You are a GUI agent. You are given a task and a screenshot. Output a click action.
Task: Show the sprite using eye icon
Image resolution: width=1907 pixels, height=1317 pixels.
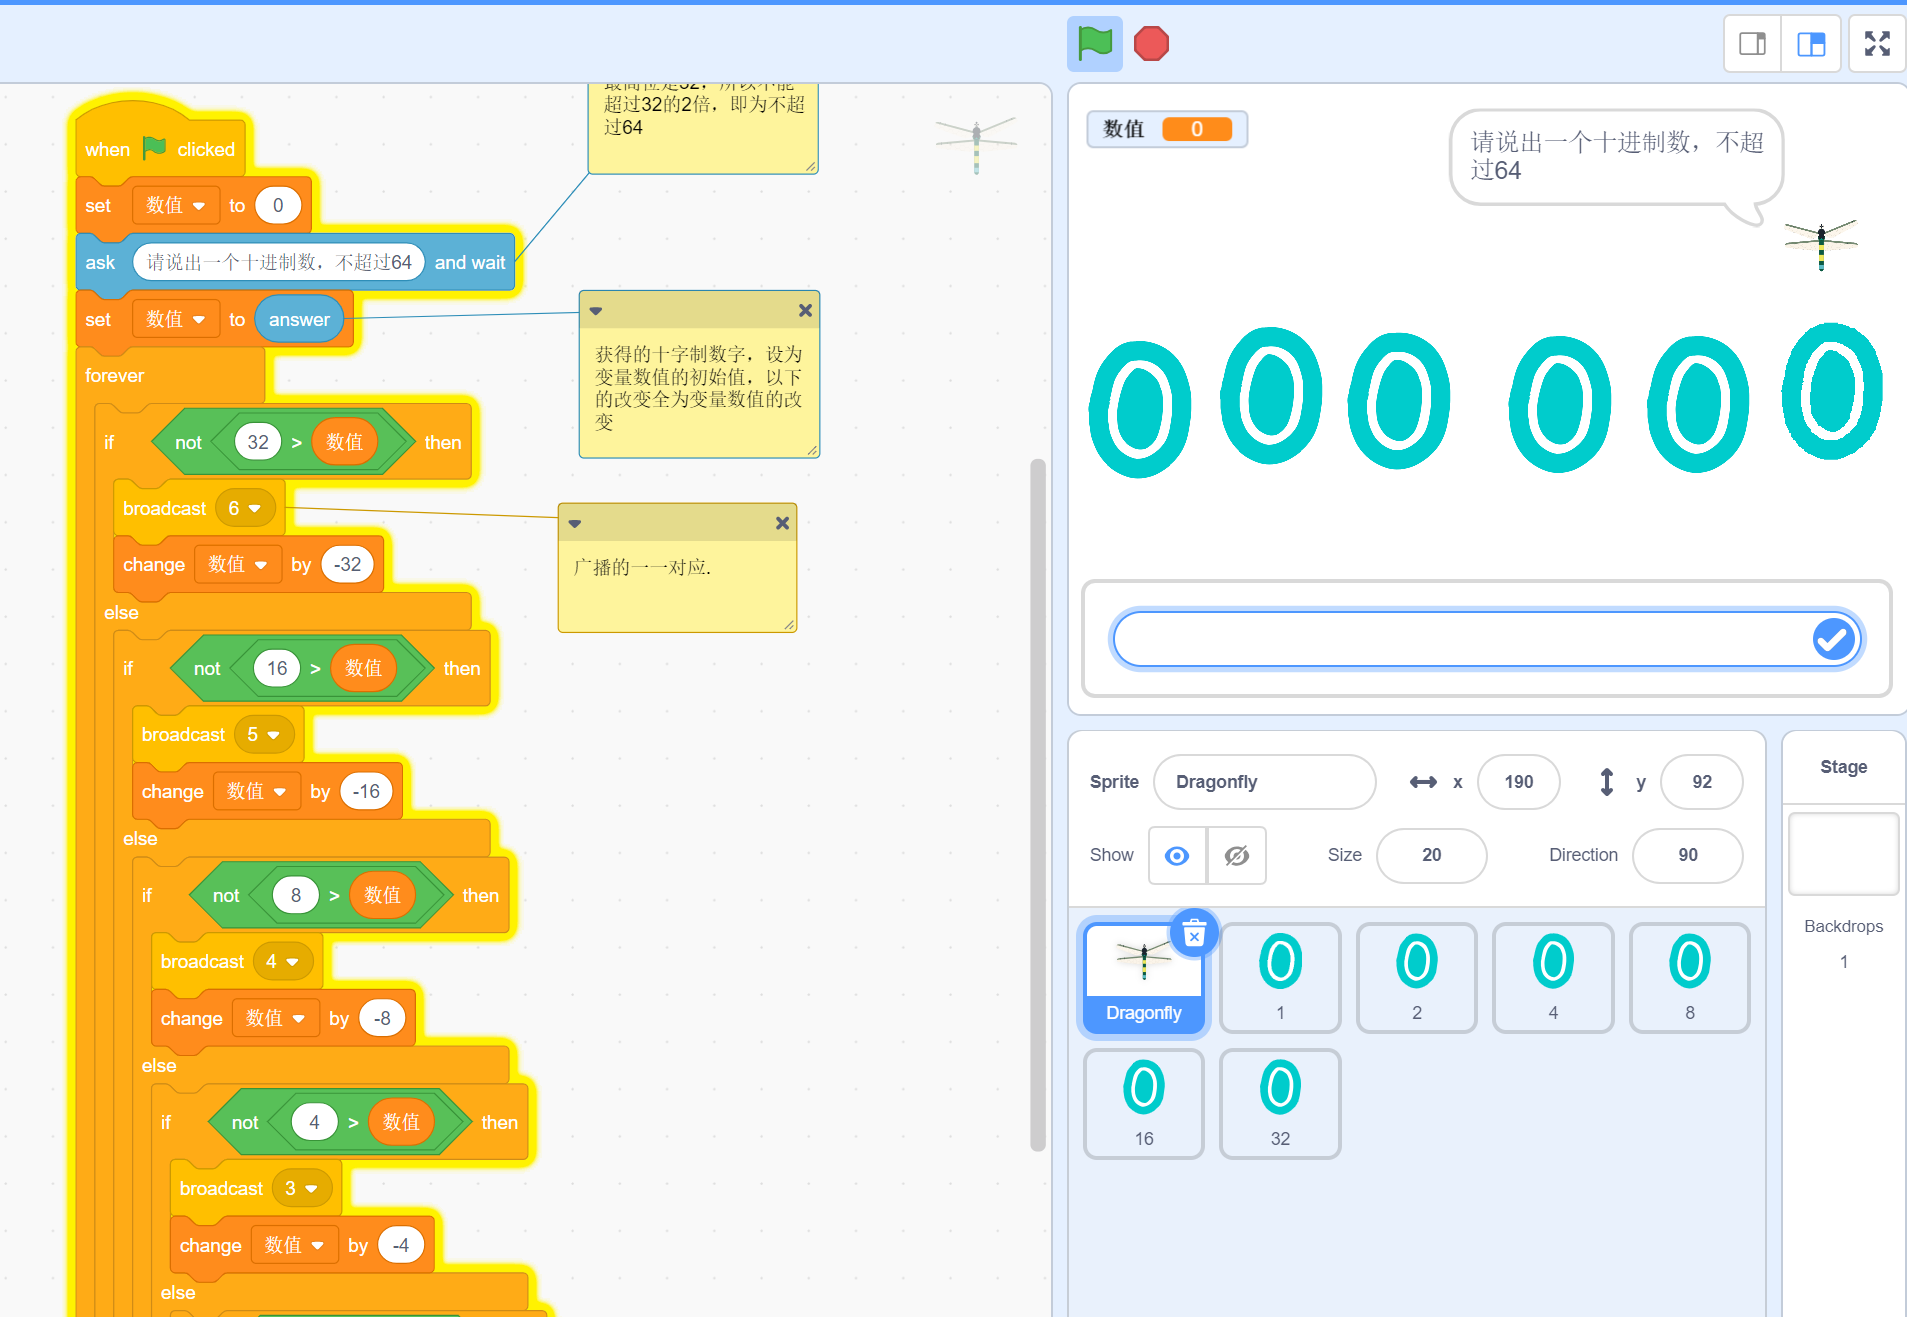[1177, 855]
